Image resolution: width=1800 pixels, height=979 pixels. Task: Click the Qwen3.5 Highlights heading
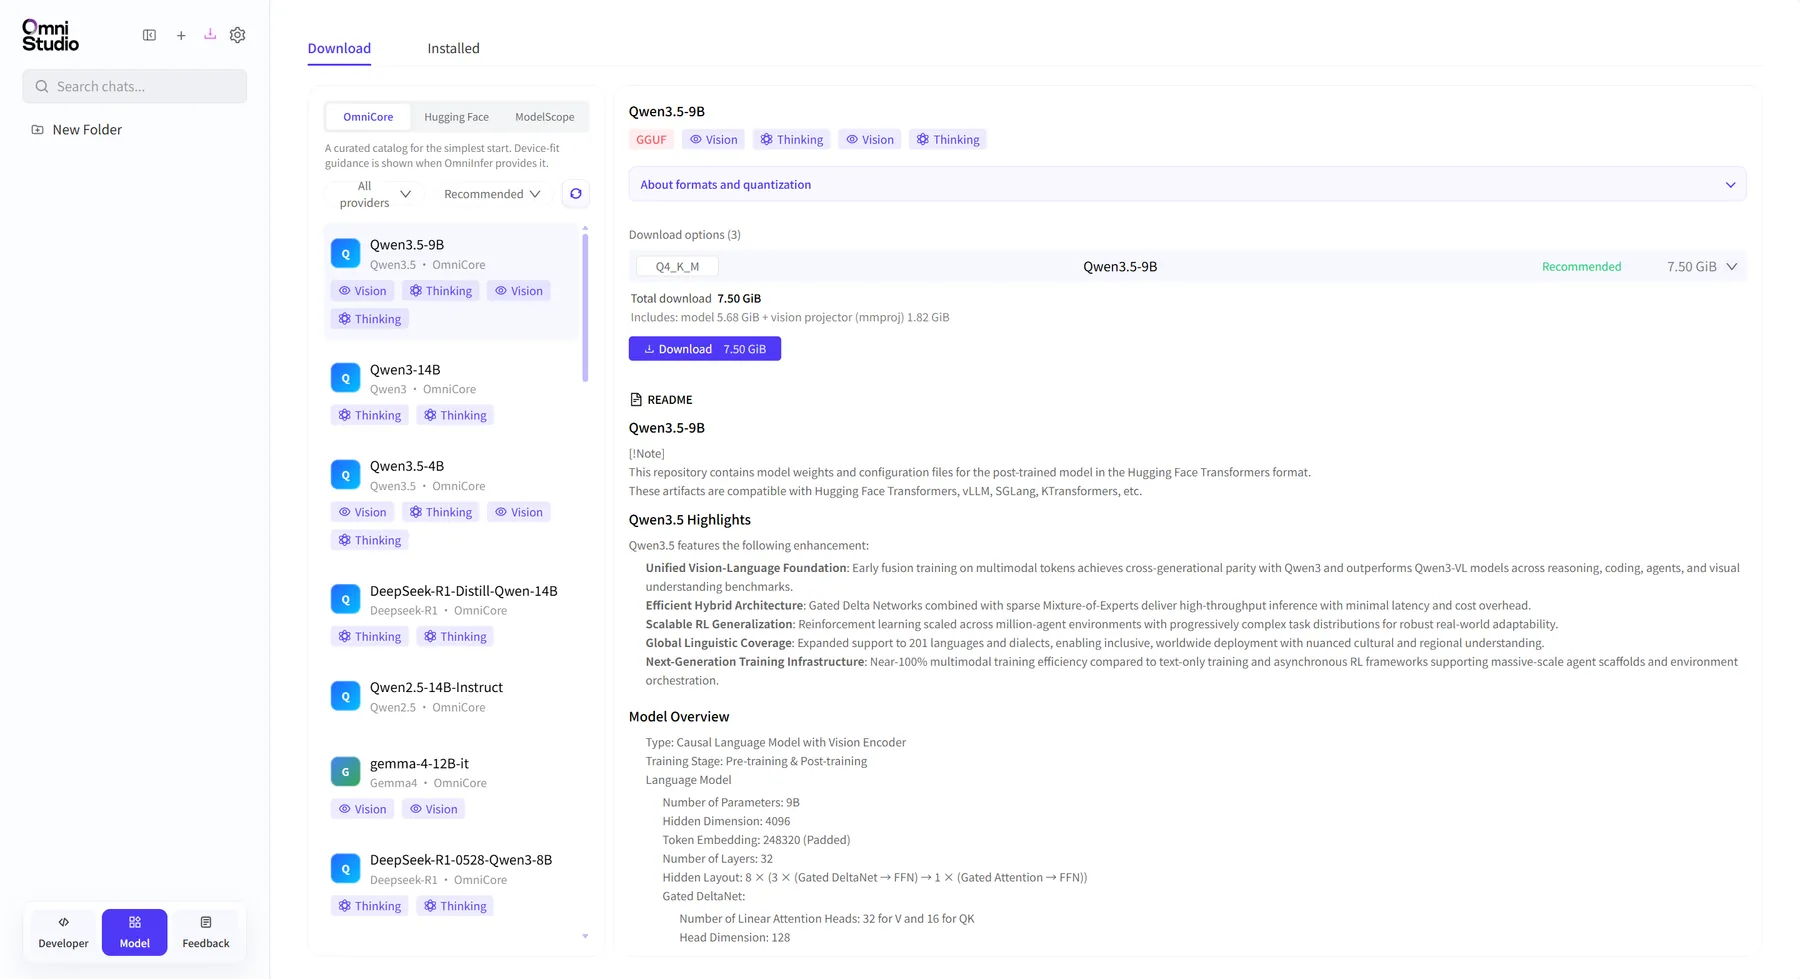pos(690,520)
